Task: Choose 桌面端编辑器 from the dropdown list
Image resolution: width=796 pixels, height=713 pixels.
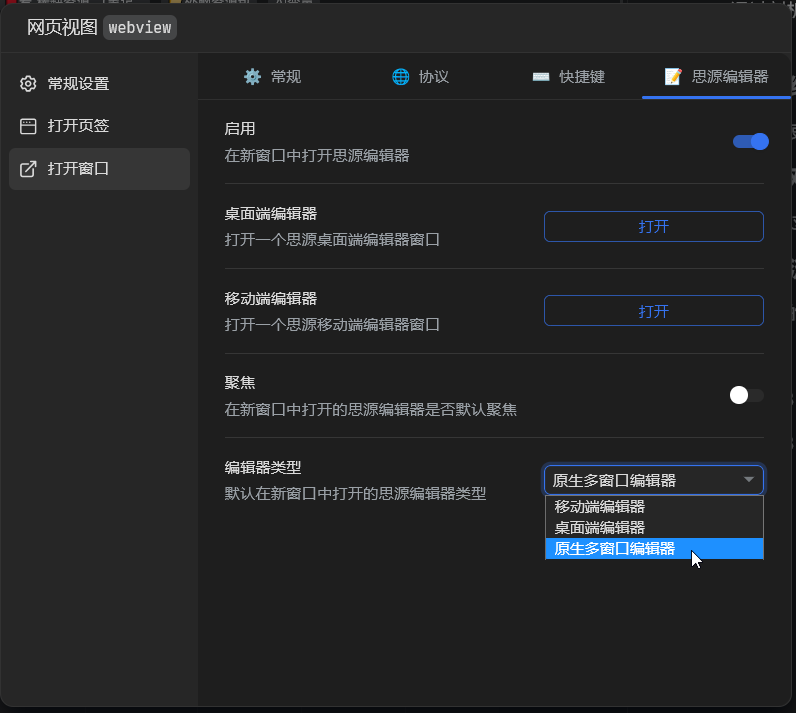Action: (600, 528)
